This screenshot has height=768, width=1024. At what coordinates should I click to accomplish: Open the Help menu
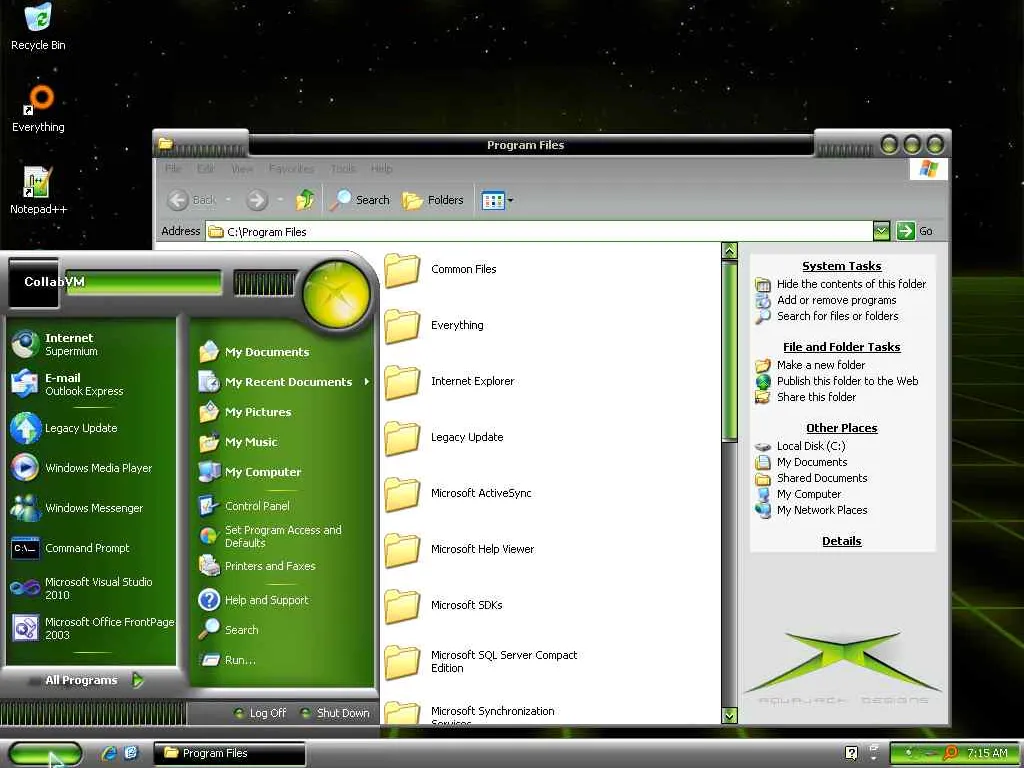(381, 168)
